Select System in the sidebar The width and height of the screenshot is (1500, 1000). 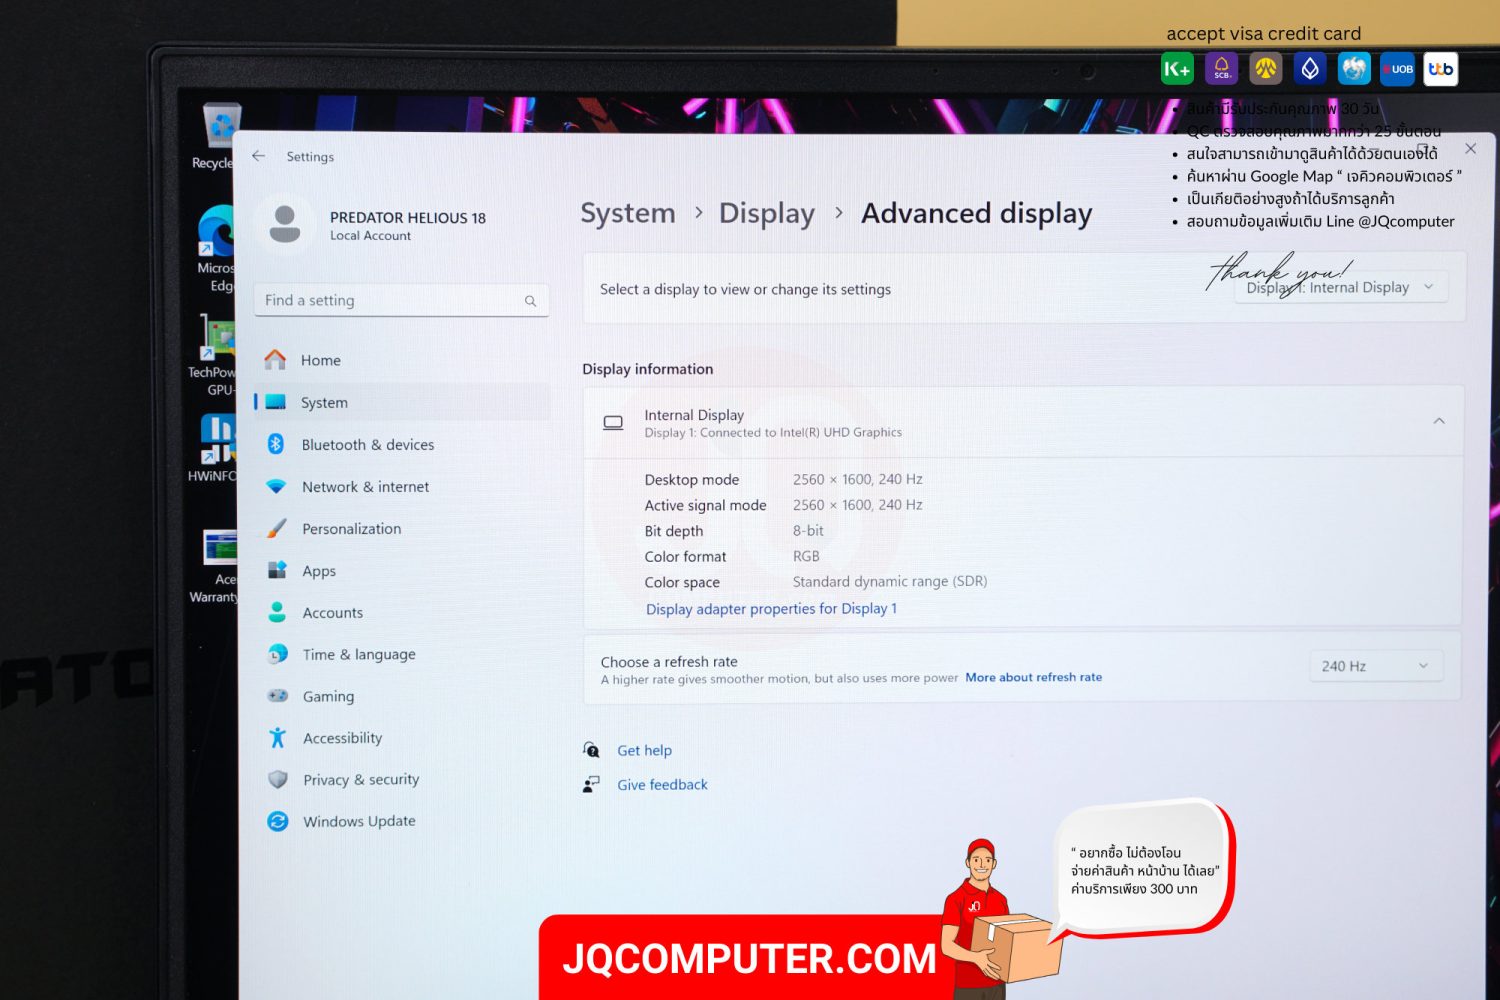pyautogui.click(x=402, y=402)
